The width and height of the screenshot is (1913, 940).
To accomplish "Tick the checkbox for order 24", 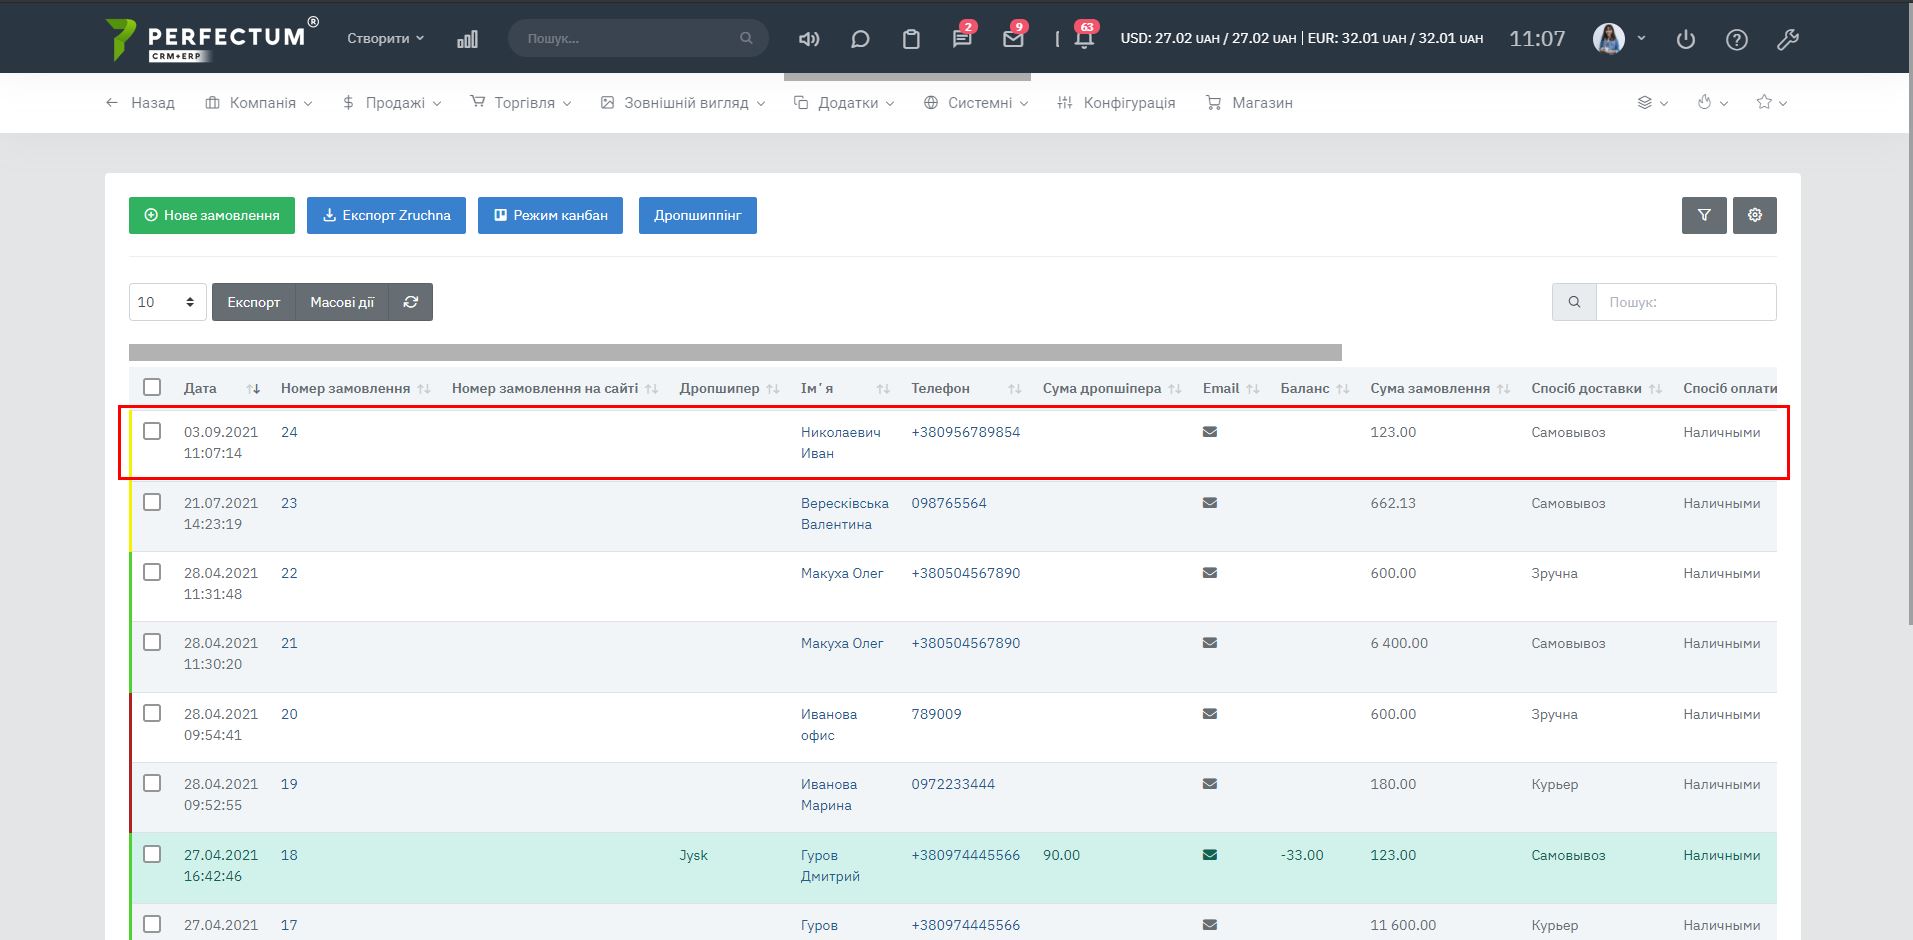I will pyautogui.click(x=152, y=431).
